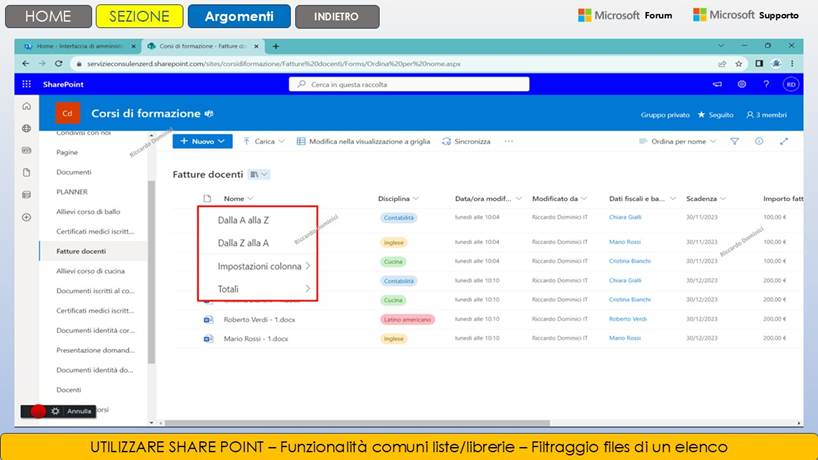This screenshot has height=460, width=818.
Task: Expand the Carica upload dropdown
Action: coord(264,141)
